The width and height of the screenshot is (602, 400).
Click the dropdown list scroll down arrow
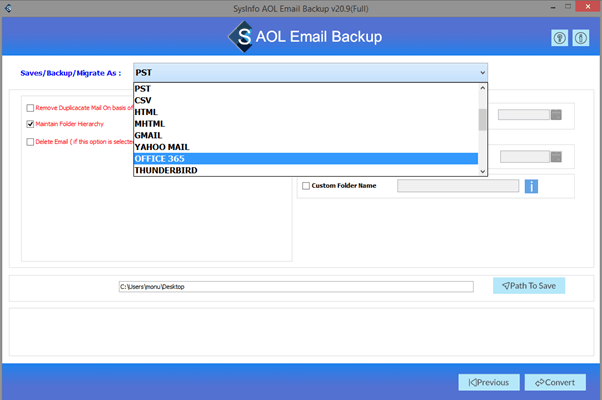[x=483, y=172]
